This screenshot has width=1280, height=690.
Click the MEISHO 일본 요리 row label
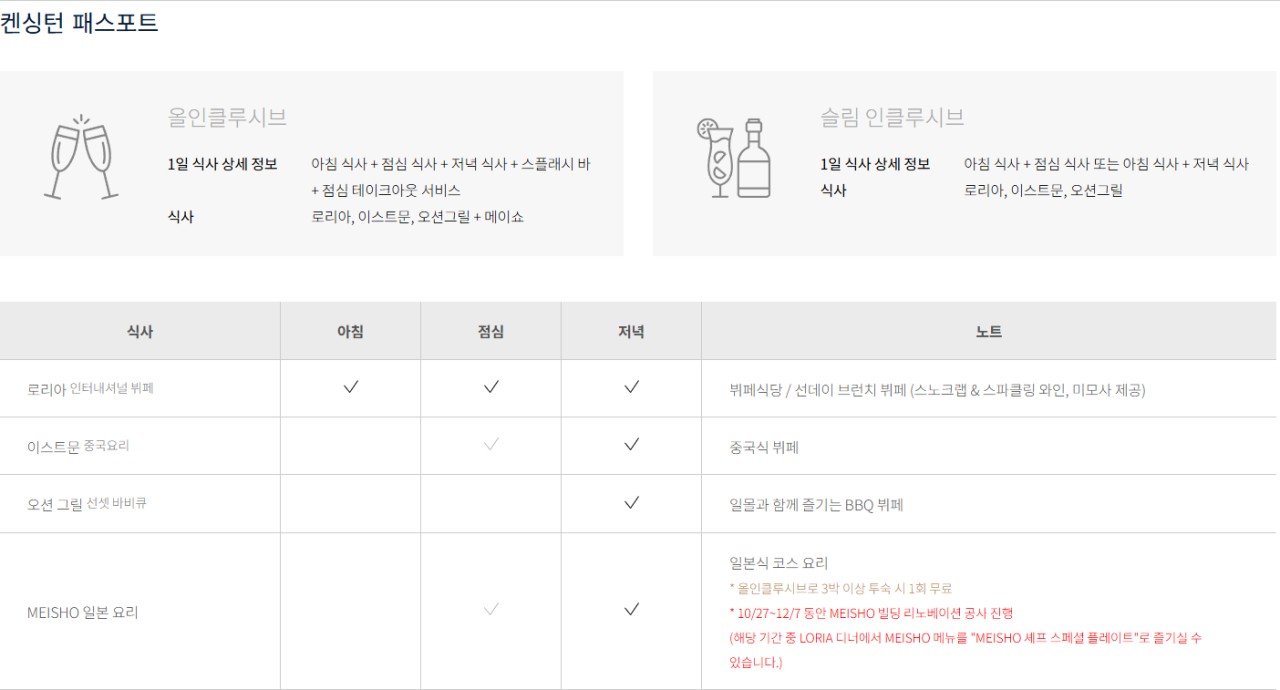click(83, 612)
